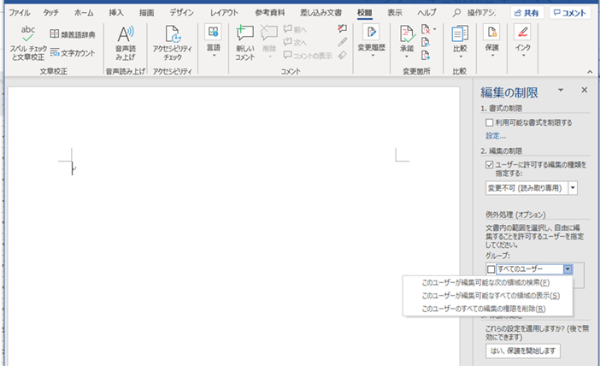Click the コメント button at top right
Viewport: 600px width, 366px height.
pos(570,13)
